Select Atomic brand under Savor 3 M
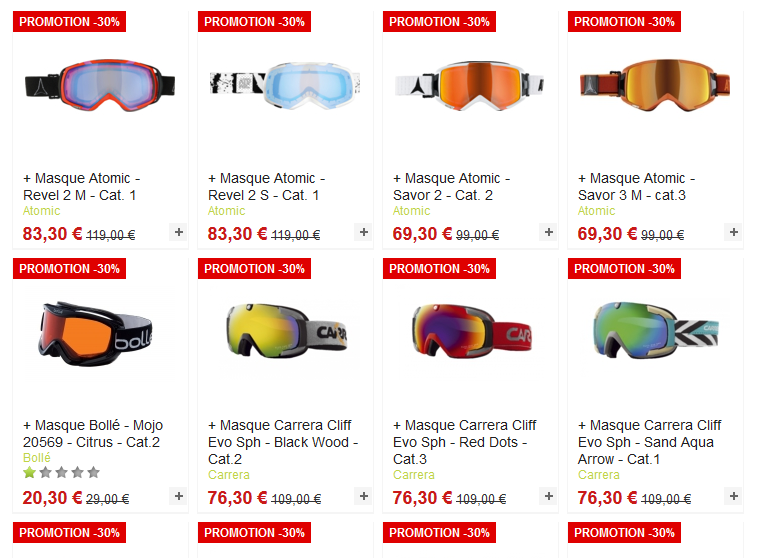Image resolution: width=762 pixels, height=558 pixels. [x=596, y=210]
